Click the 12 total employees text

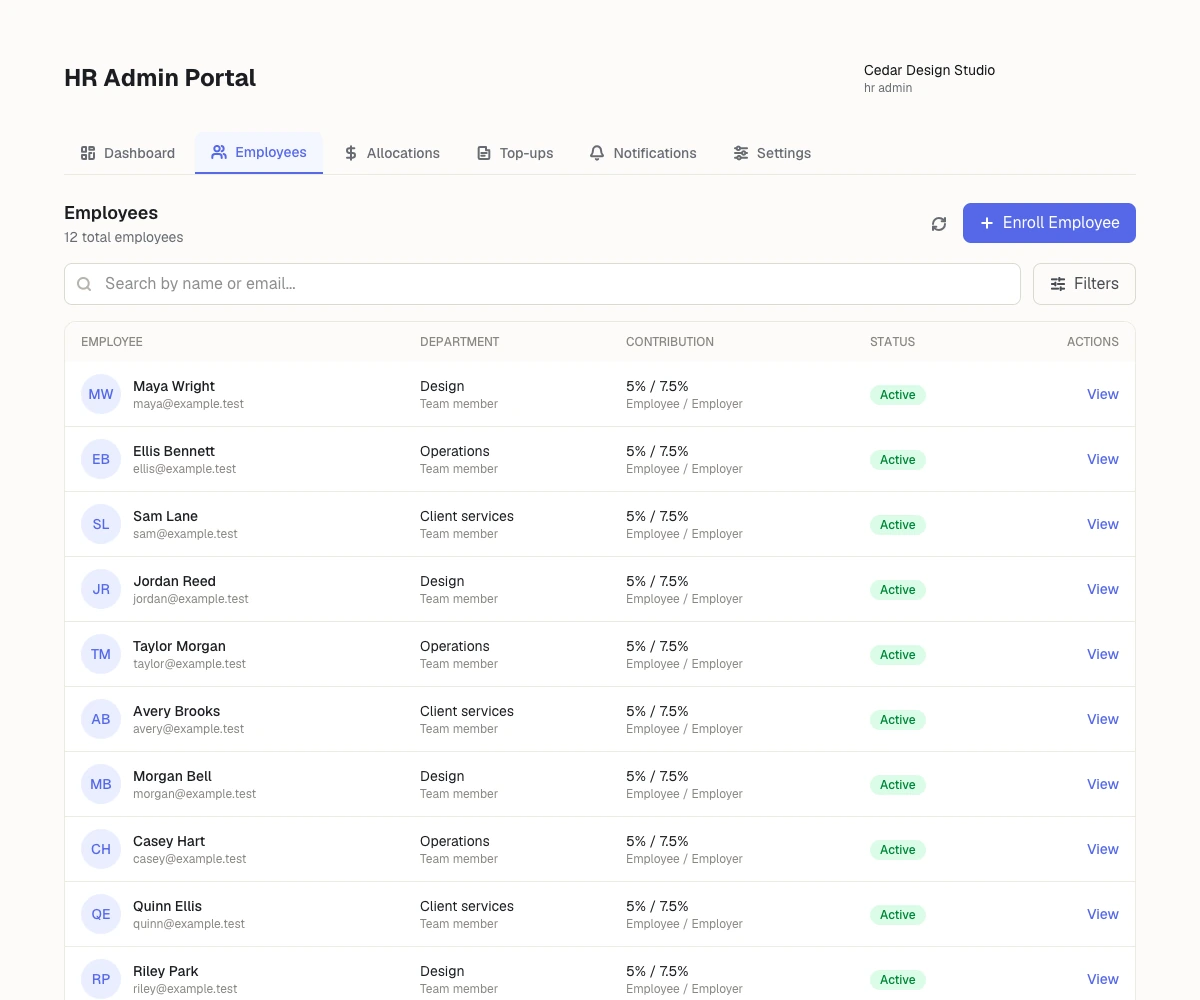coord(124,238)
